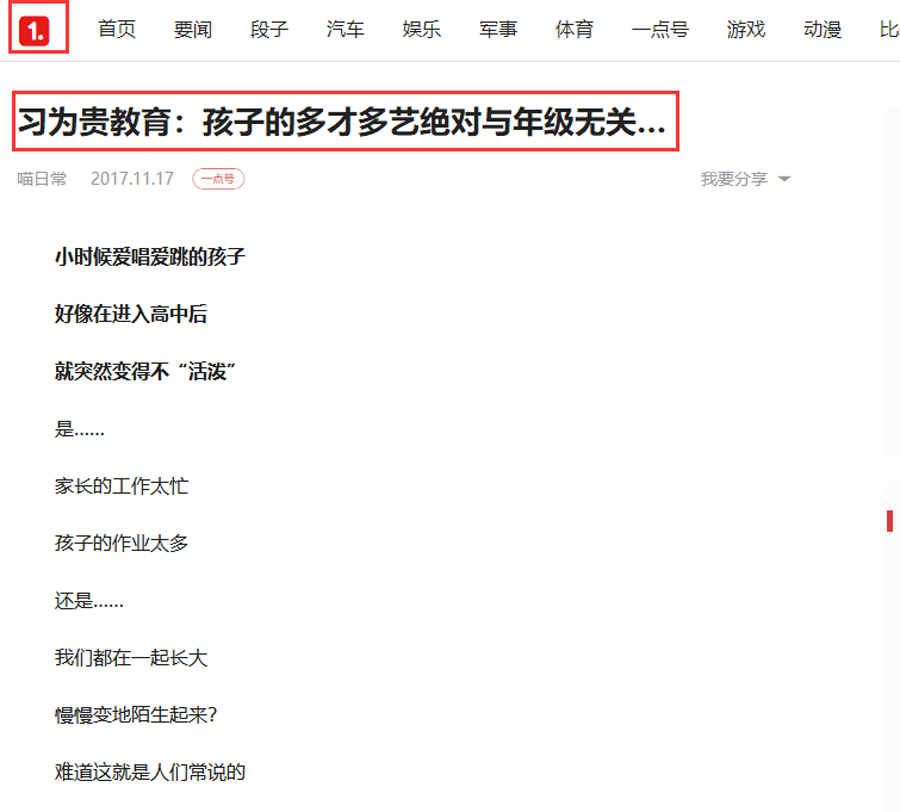Screen dimensions: 900x812
Task: Switch to the 娱乐 section
Action: 421,29
